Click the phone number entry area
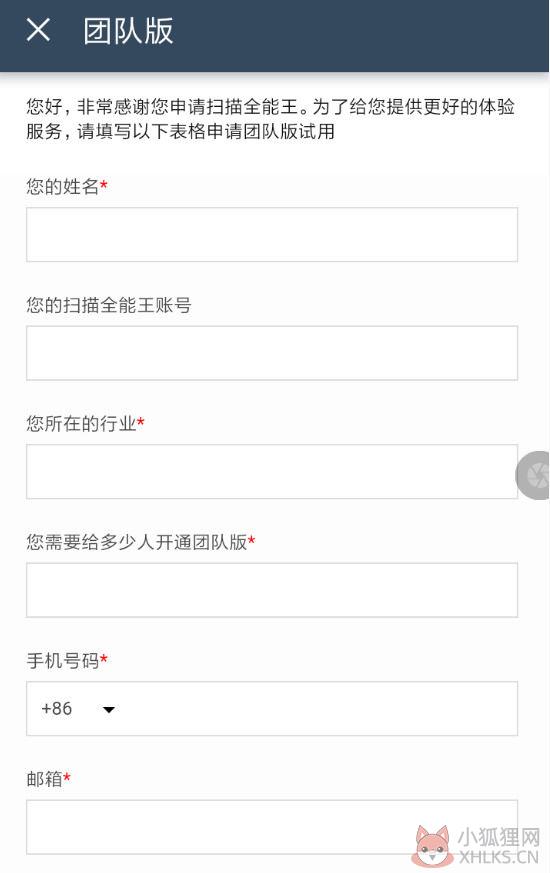 (x=320, y=709)
